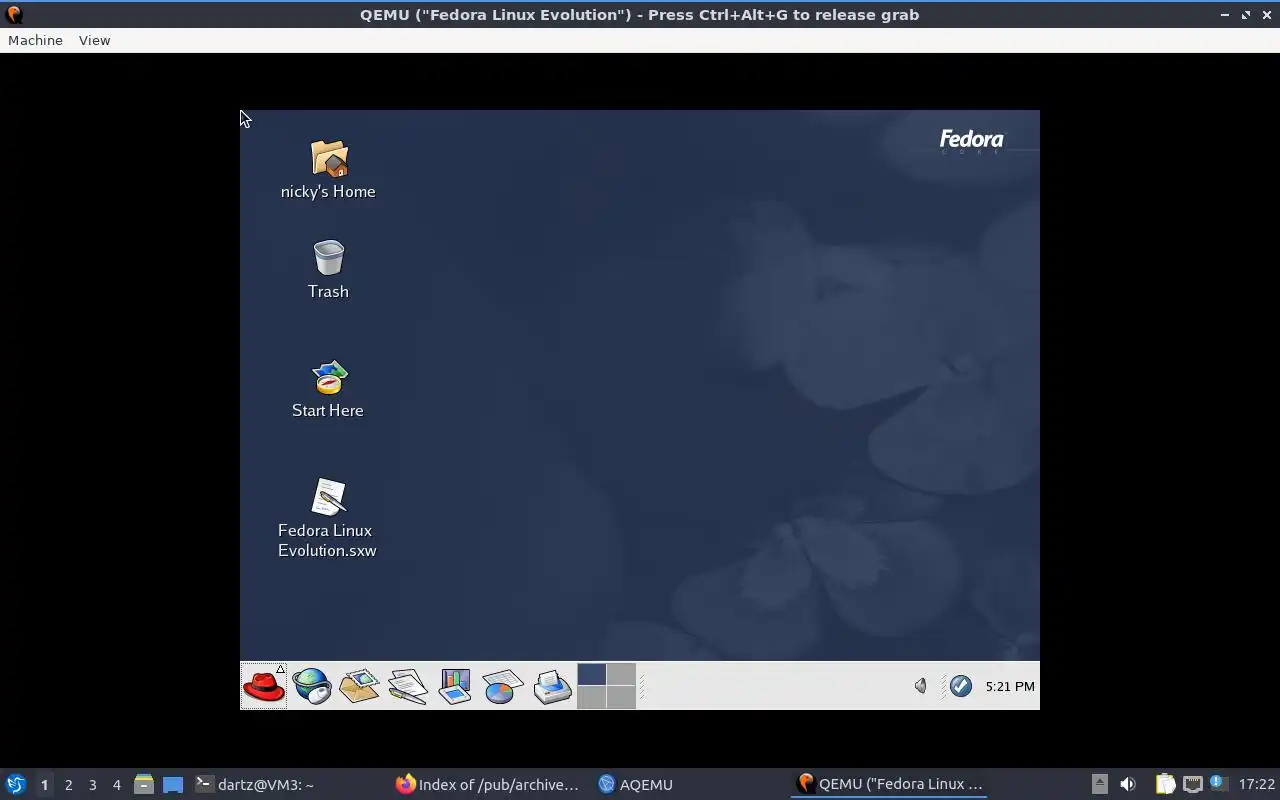This screenshot has width=1280, height=800.
Task: Click the volume speaker in Fedora panel
Action: point(921,686)
